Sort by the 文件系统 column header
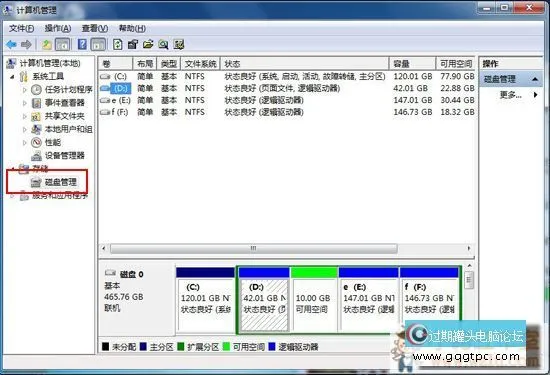 pos(200,64)
